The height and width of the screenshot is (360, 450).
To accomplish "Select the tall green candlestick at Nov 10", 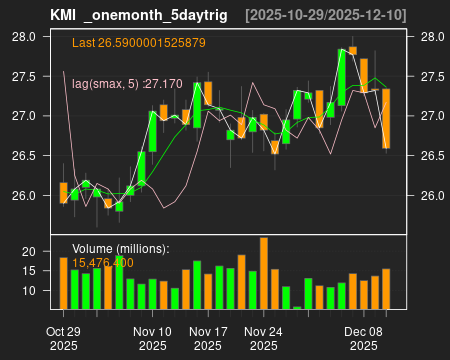I will 152,131.
